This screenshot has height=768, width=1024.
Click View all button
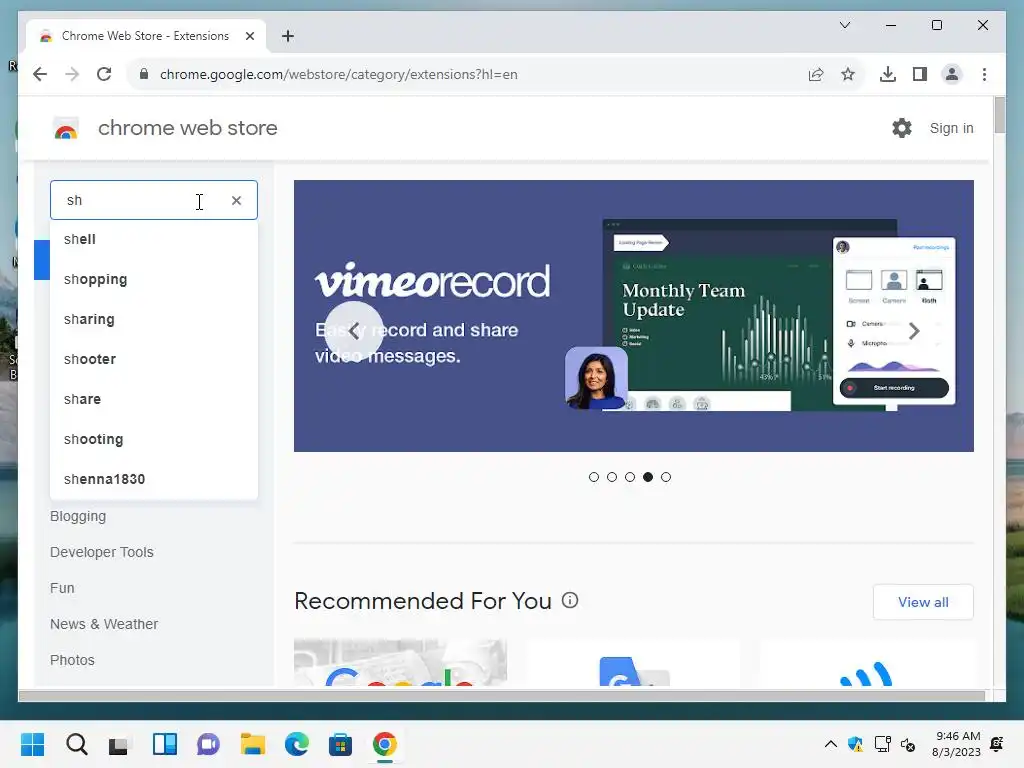pos(923,602)
